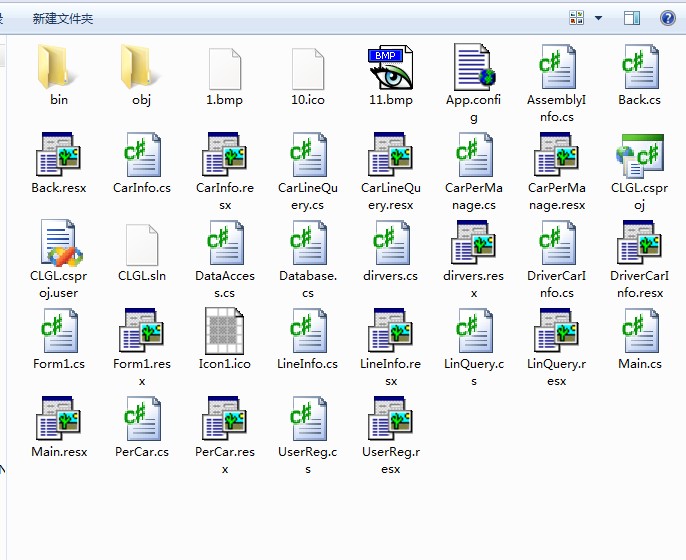This screenshot has width=686, height=560.
Task: Select the CLGL.sln solution file icon
Action: coord(142,245)
